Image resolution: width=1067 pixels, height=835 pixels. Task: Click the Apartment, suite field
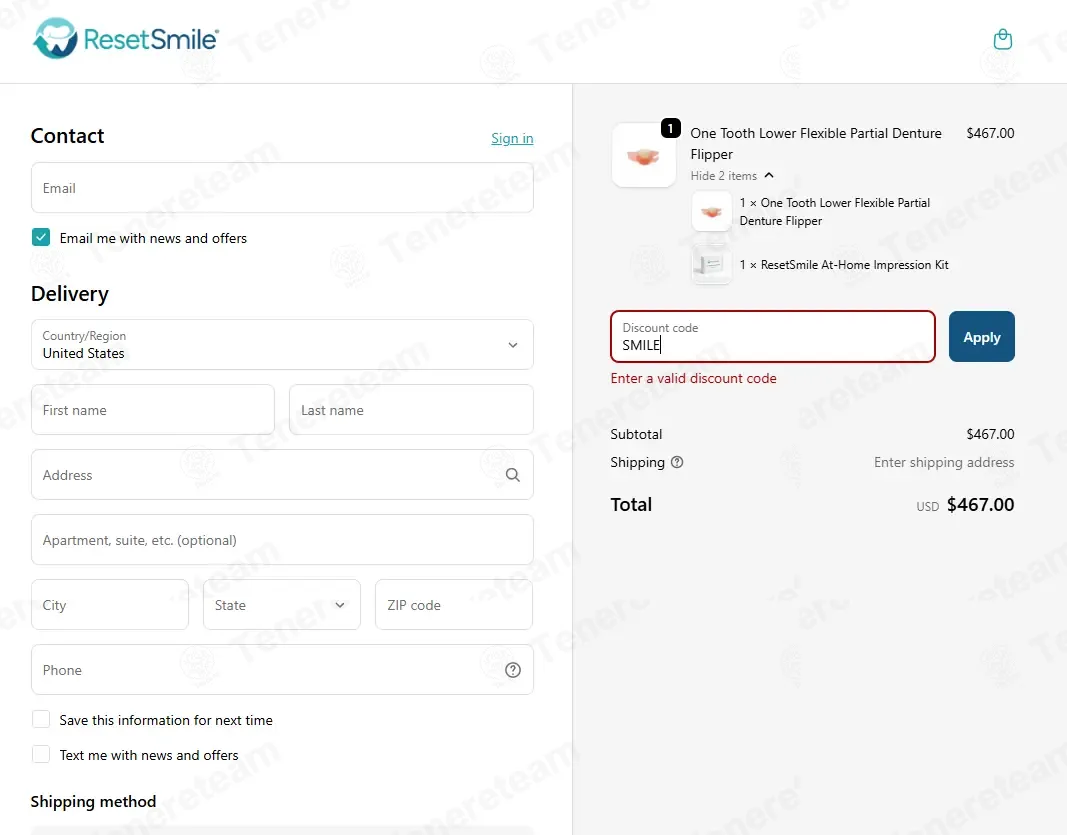click(x=282, y=540)
